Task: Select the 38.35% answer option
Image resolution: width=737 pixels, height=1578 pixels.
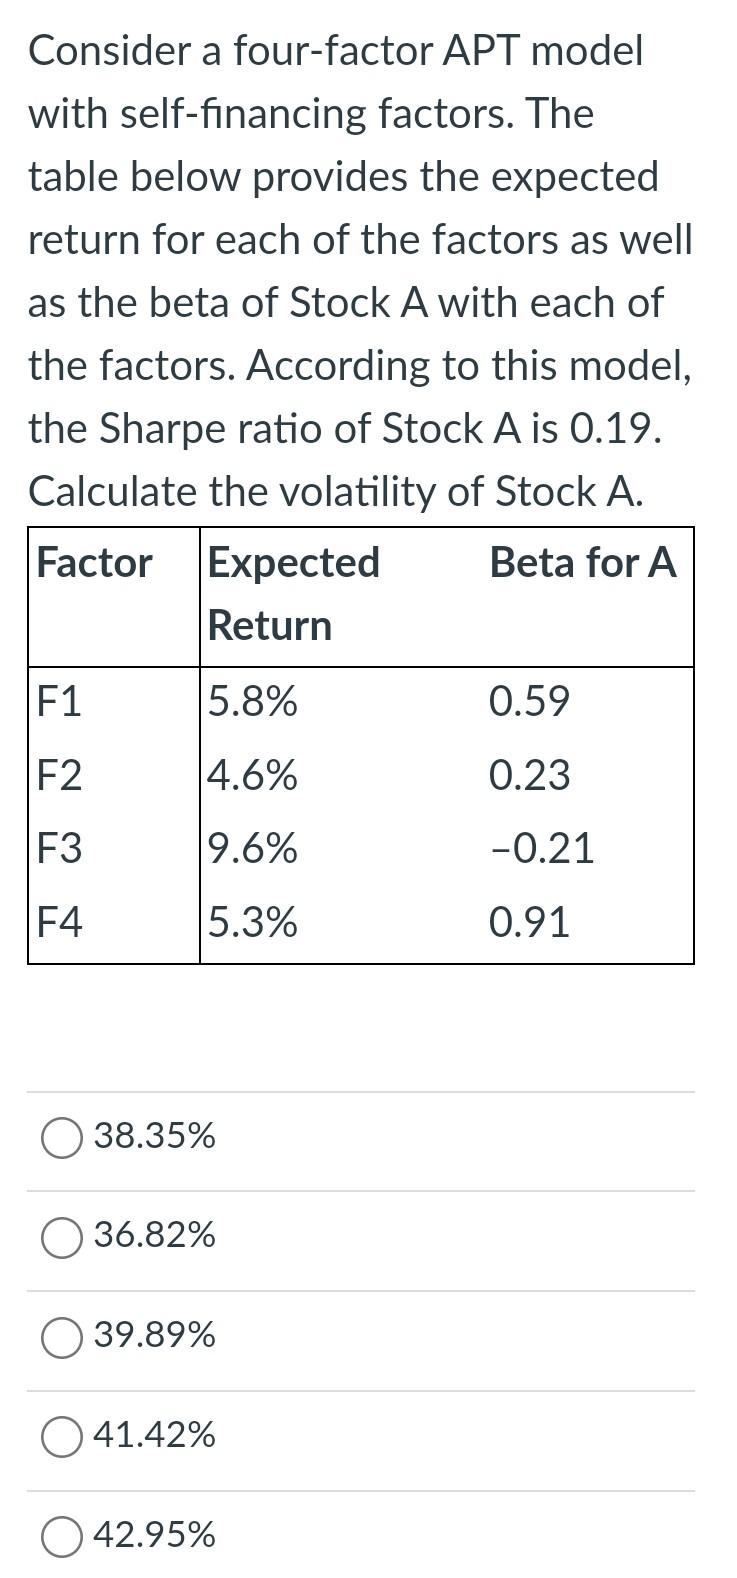Action: coord(62,1137)
